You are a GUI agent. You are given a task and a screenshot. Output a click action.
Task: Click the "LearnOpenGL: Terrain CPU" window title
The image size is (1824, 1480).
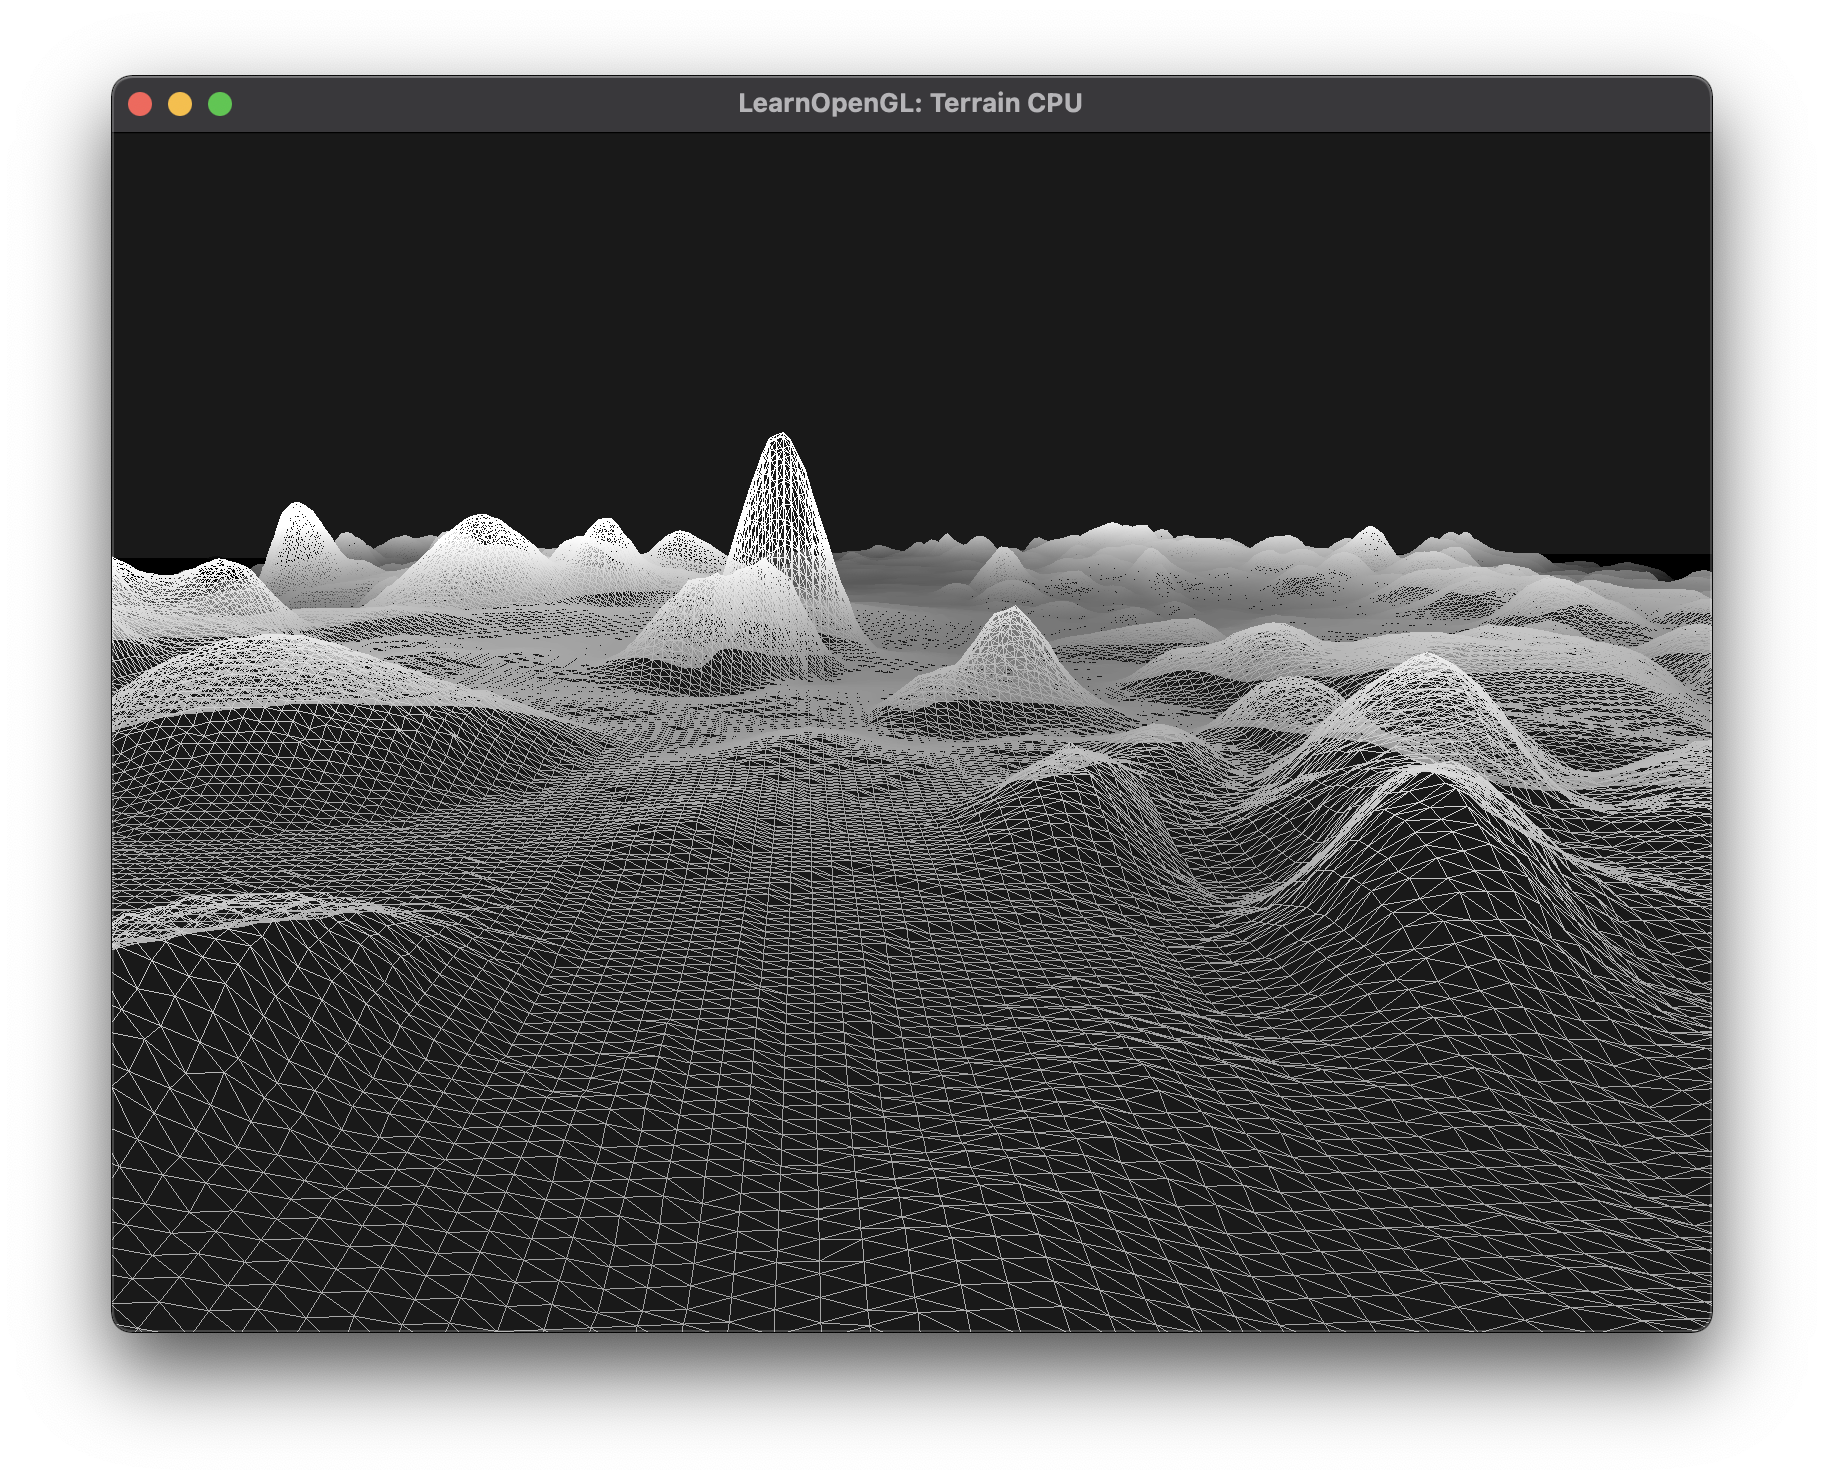pyautogui.click(x=910, y=103)
